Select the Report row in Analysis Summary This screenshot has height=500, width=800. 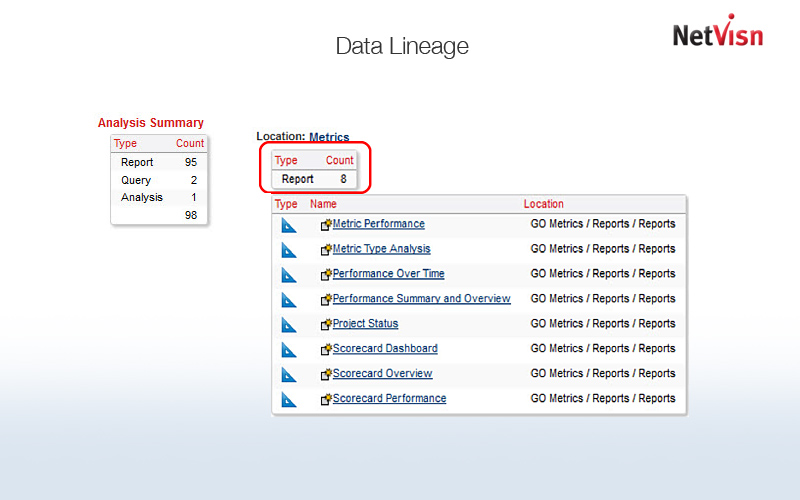click(x=159, y=162)
